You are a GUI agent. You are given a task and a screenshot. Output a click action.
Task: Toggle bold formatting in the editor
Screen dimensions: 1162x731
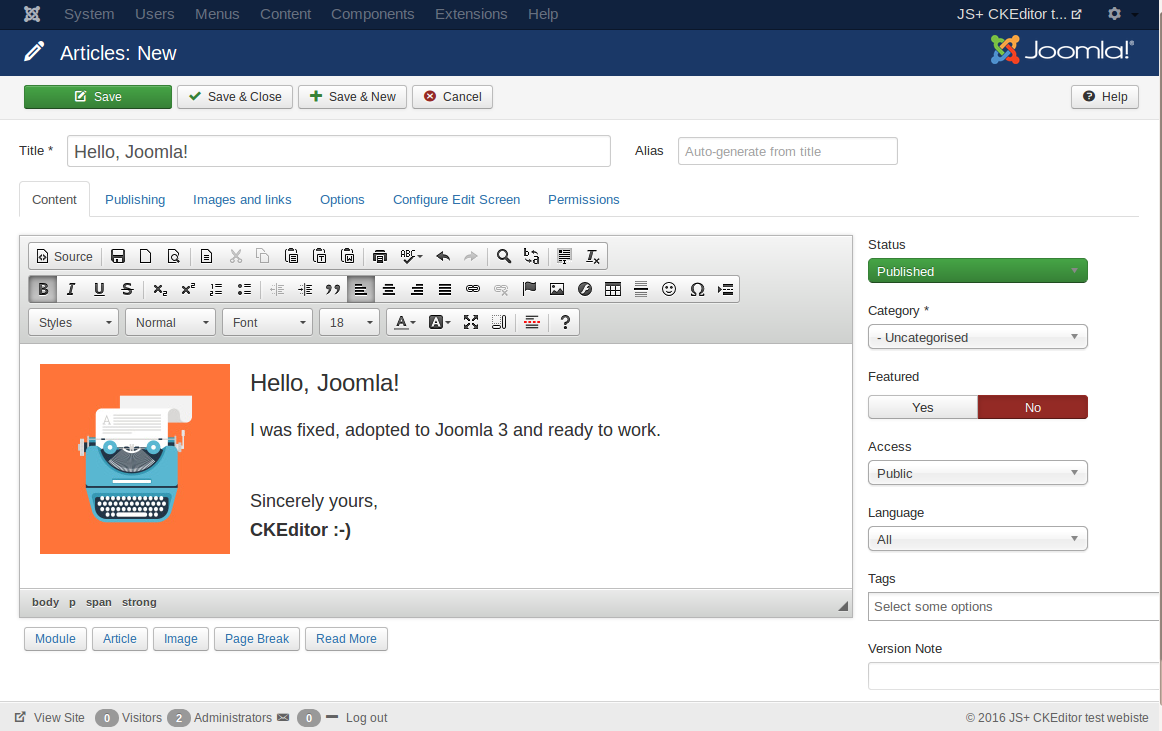click(x=43, y=290)
